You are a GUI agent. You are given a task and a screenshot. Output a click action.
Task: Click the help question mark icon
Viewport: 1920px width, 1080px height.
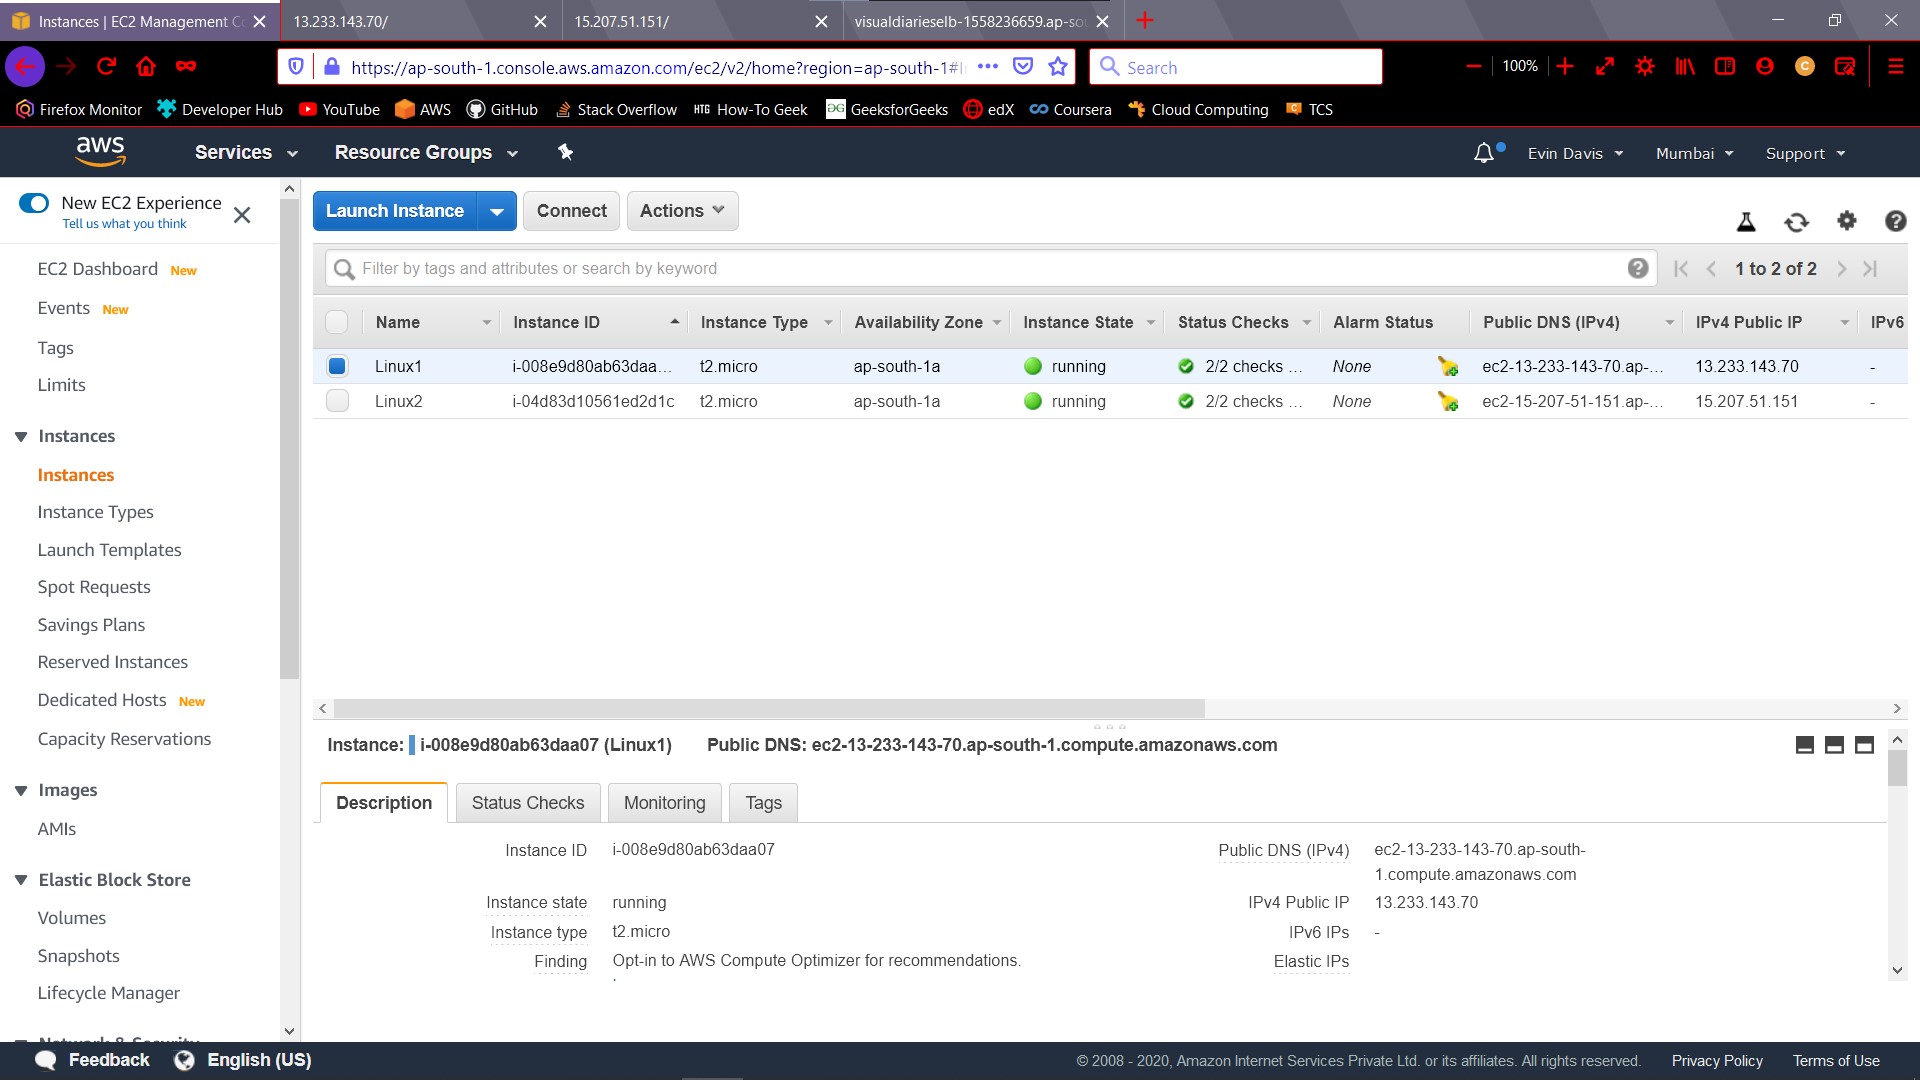1895,221
